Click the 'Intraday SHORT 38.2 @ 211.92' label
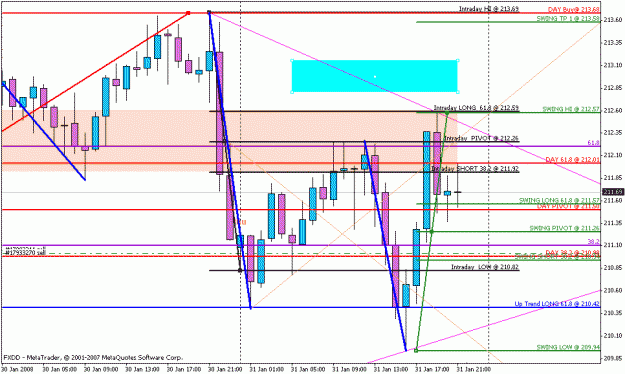625x374 pixels. [x=475, y=168]
